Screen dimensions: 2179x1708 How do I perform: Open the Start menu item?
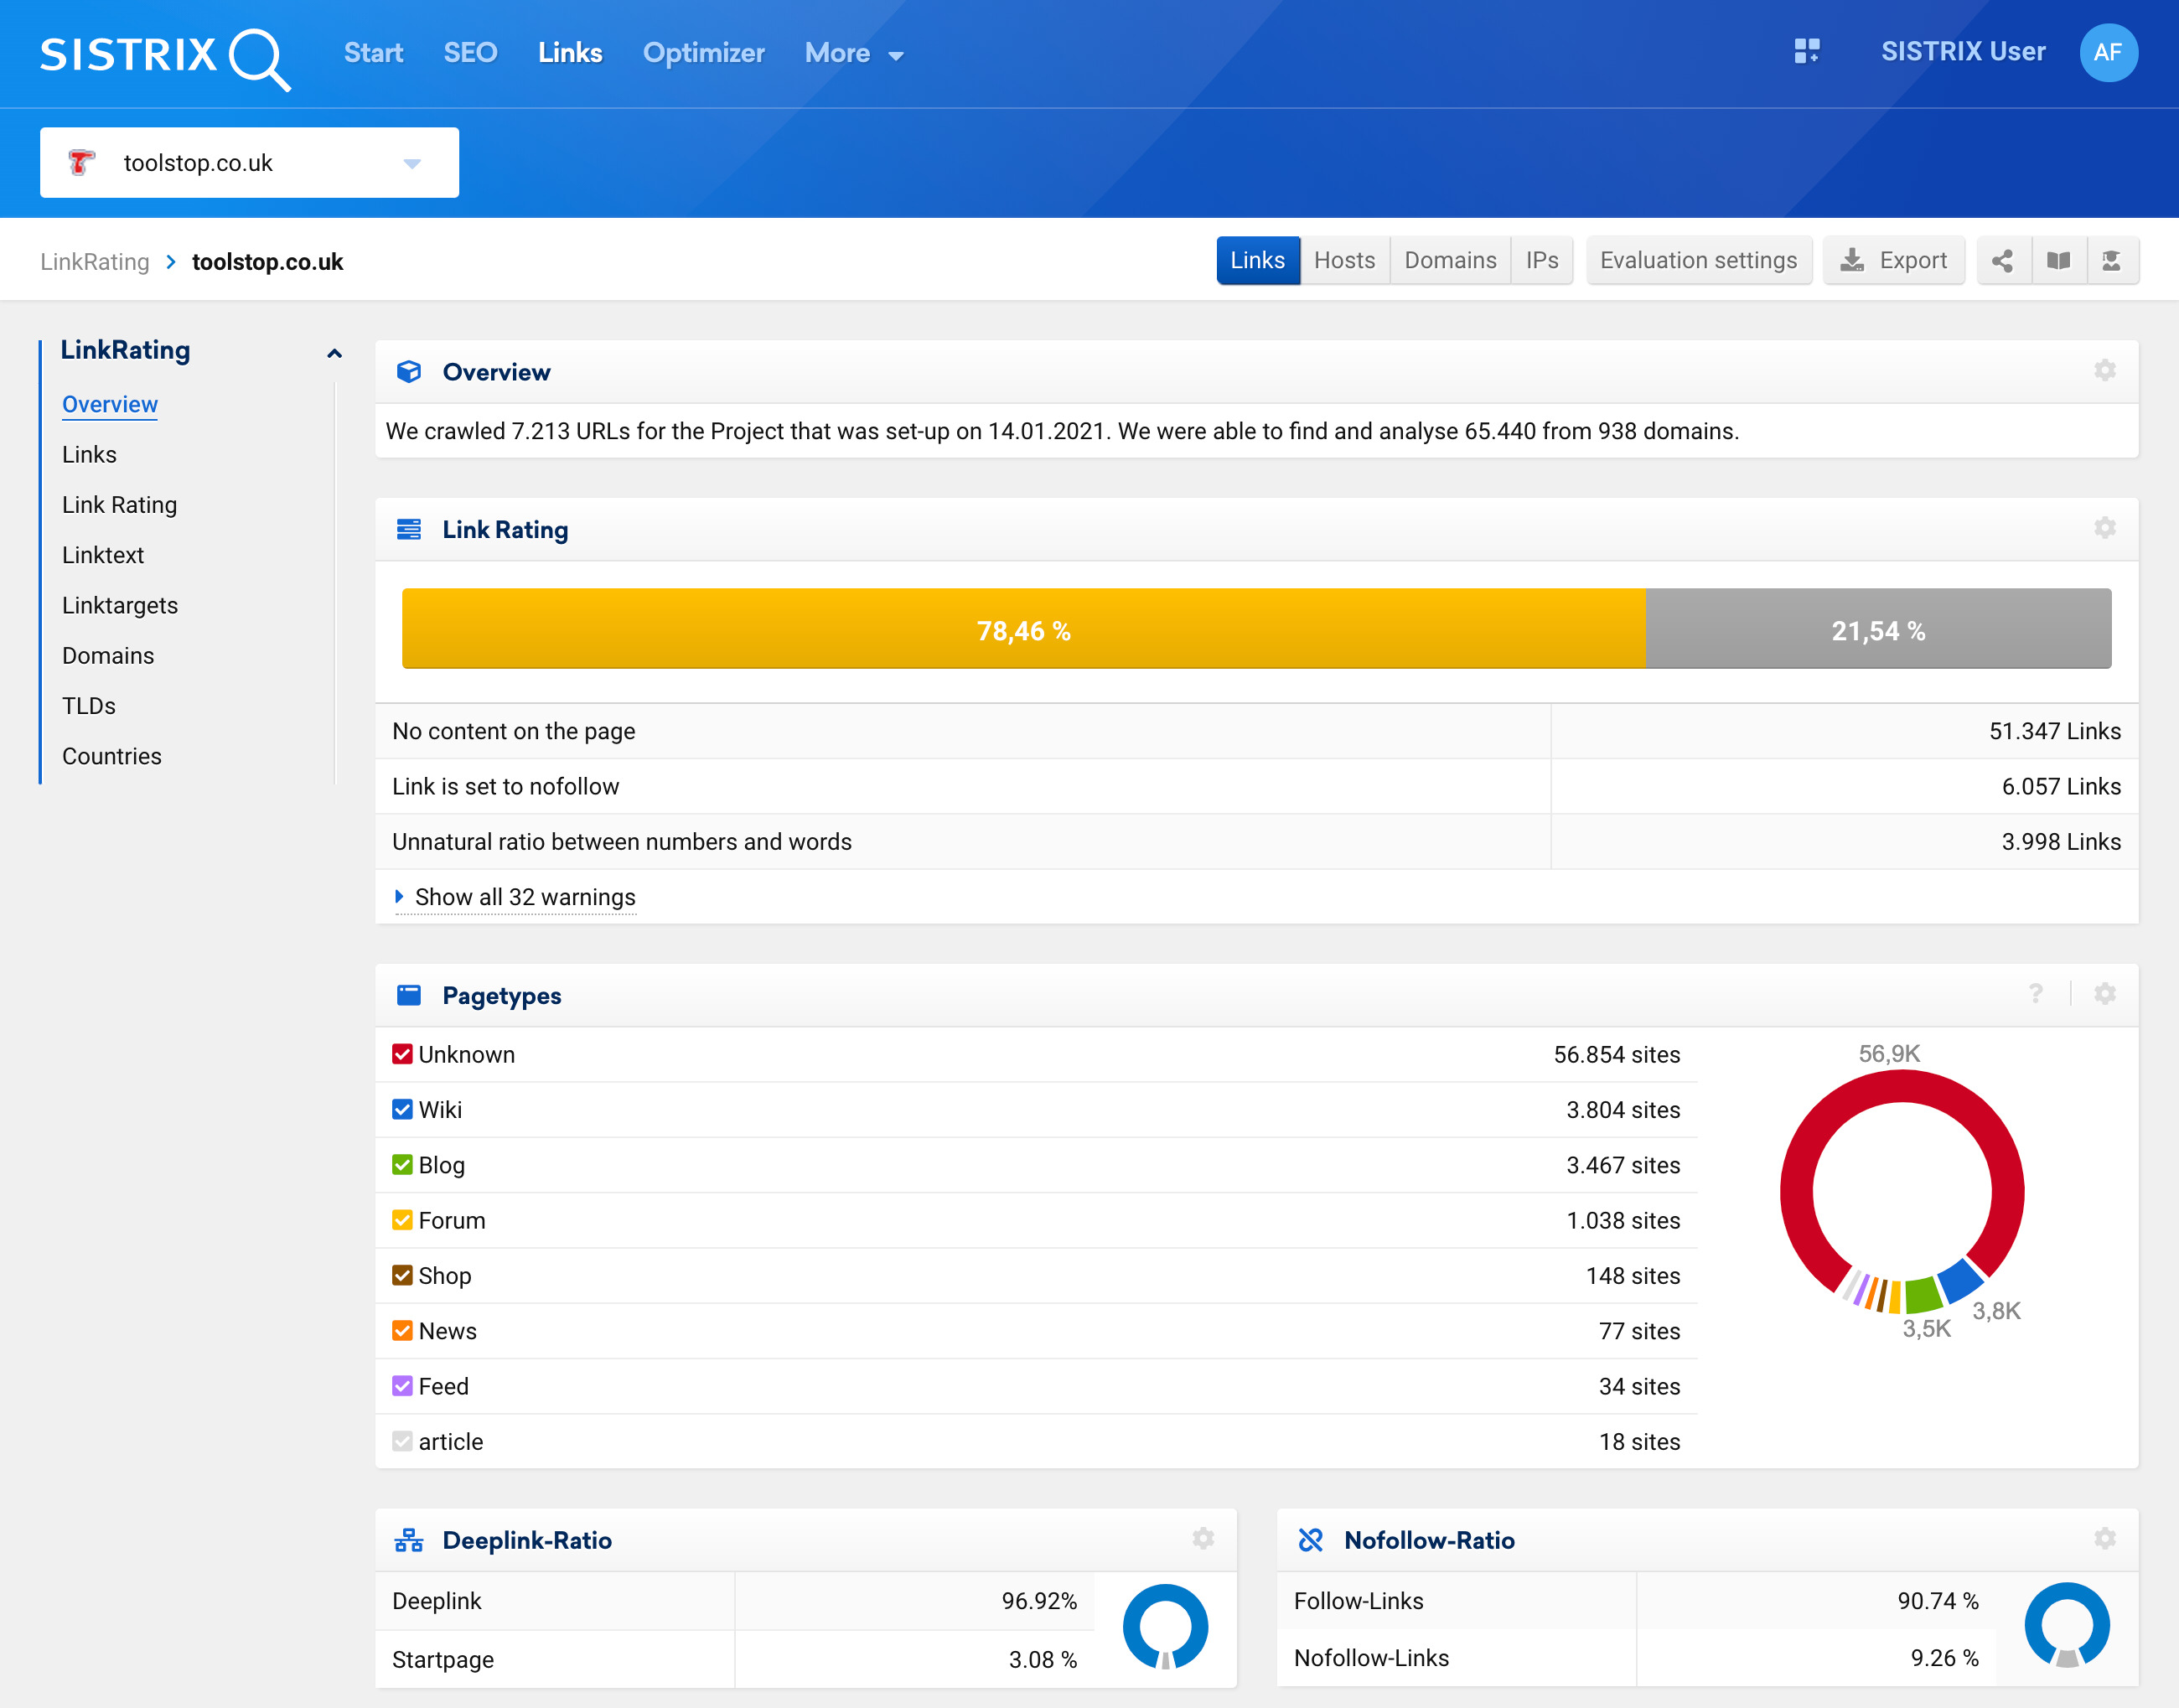pyautogui.click(x=373, y=53)
